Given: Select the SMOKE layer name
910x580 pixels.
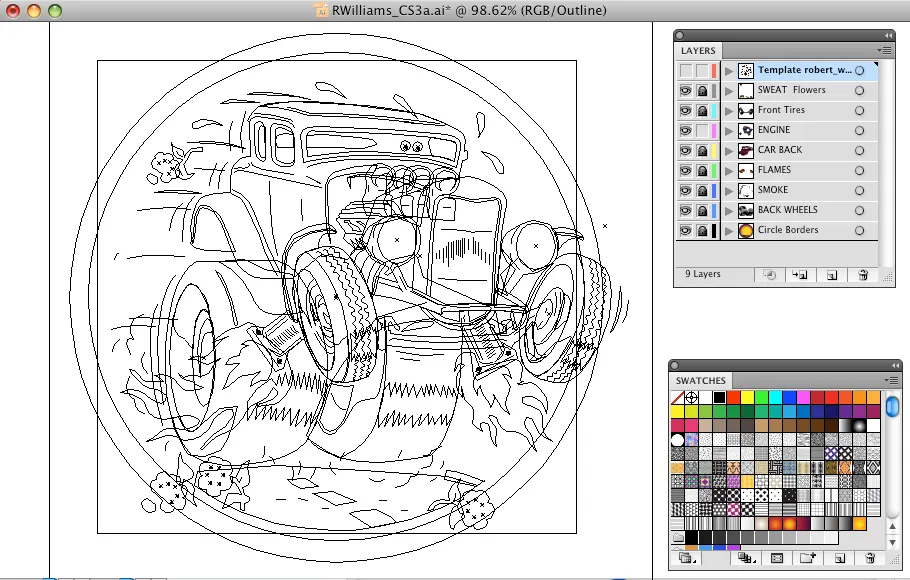Looking at the screenshot, I should (x=773, y=190).
